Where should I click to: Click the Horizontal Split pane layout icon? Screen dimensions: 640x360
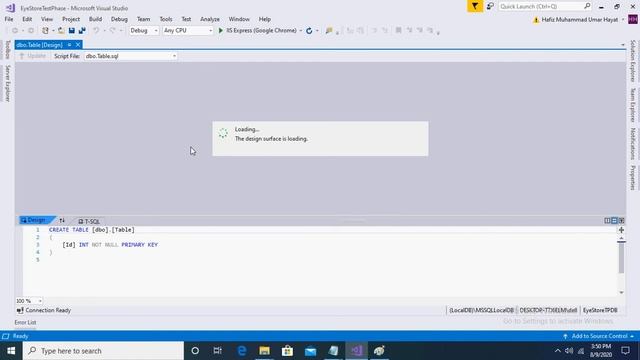[614, 220]
